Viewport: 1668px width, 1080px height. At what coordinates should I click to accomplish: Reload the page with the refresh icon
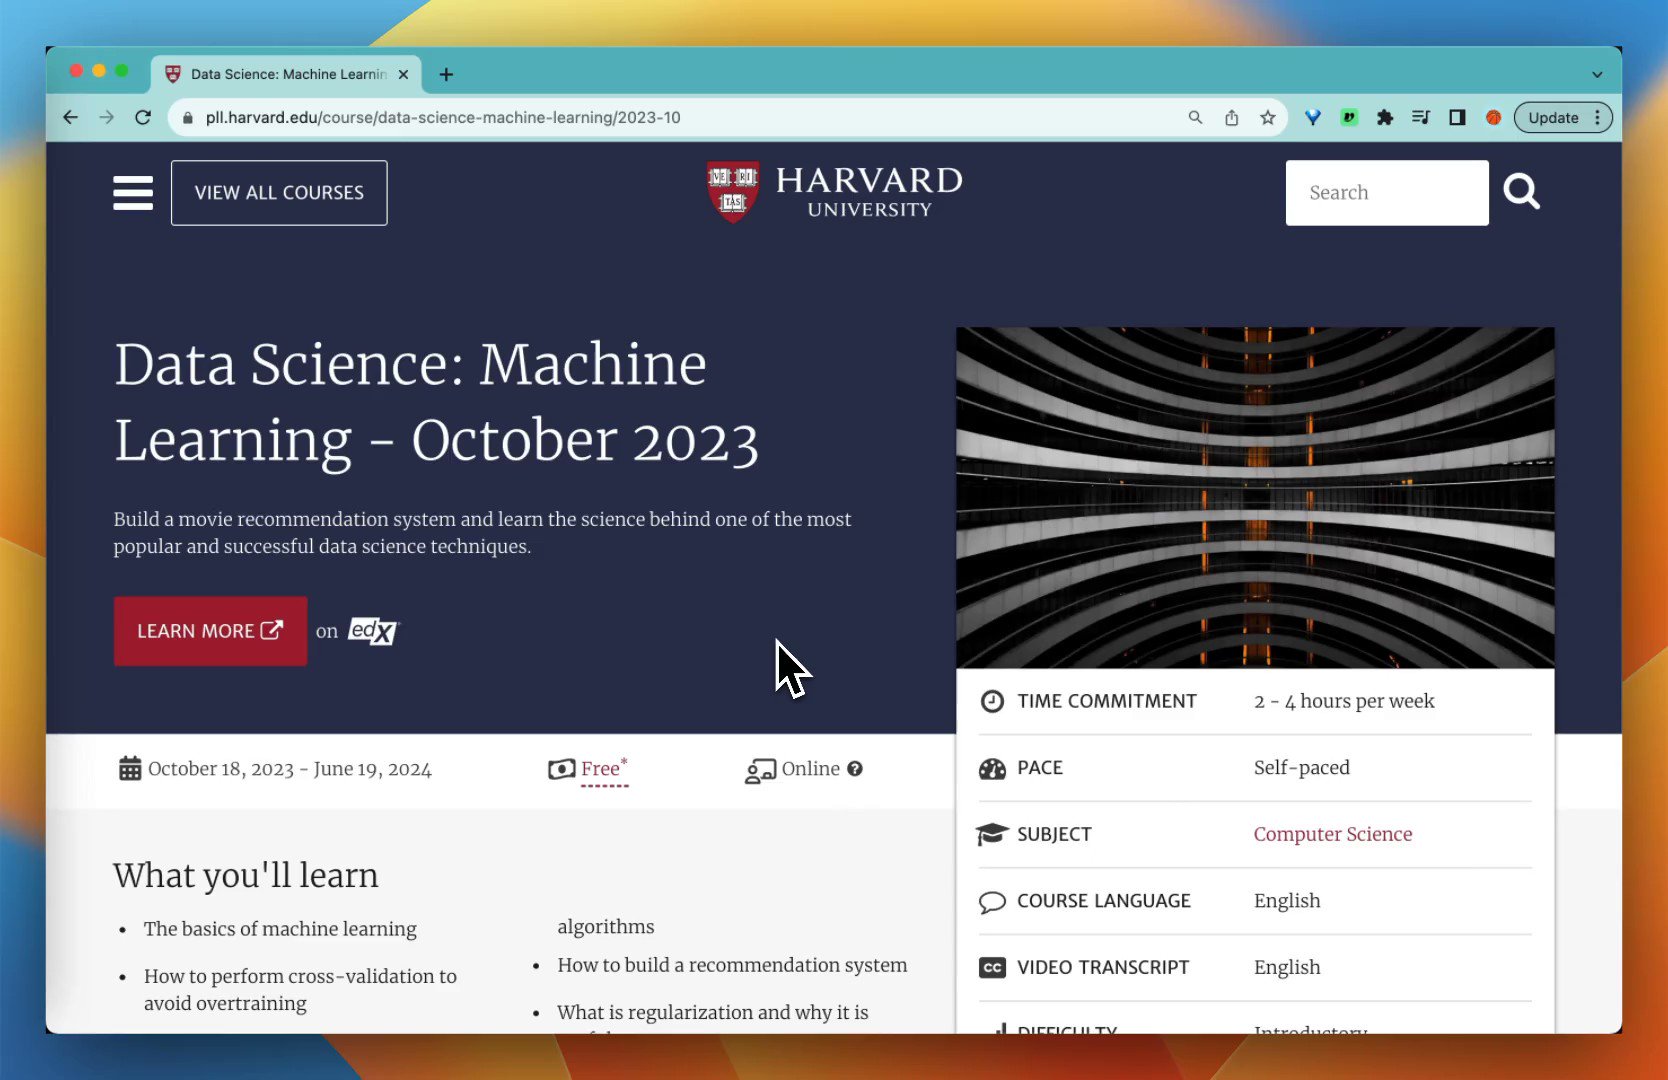[x=143, y=117]
